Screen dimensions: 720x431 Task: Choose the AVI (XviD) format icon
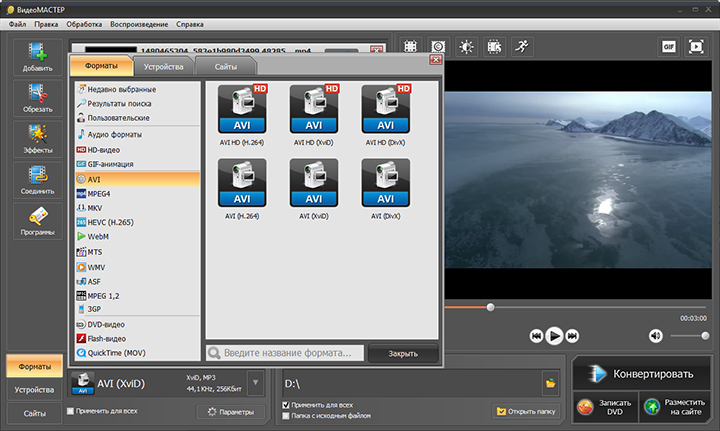314,183
